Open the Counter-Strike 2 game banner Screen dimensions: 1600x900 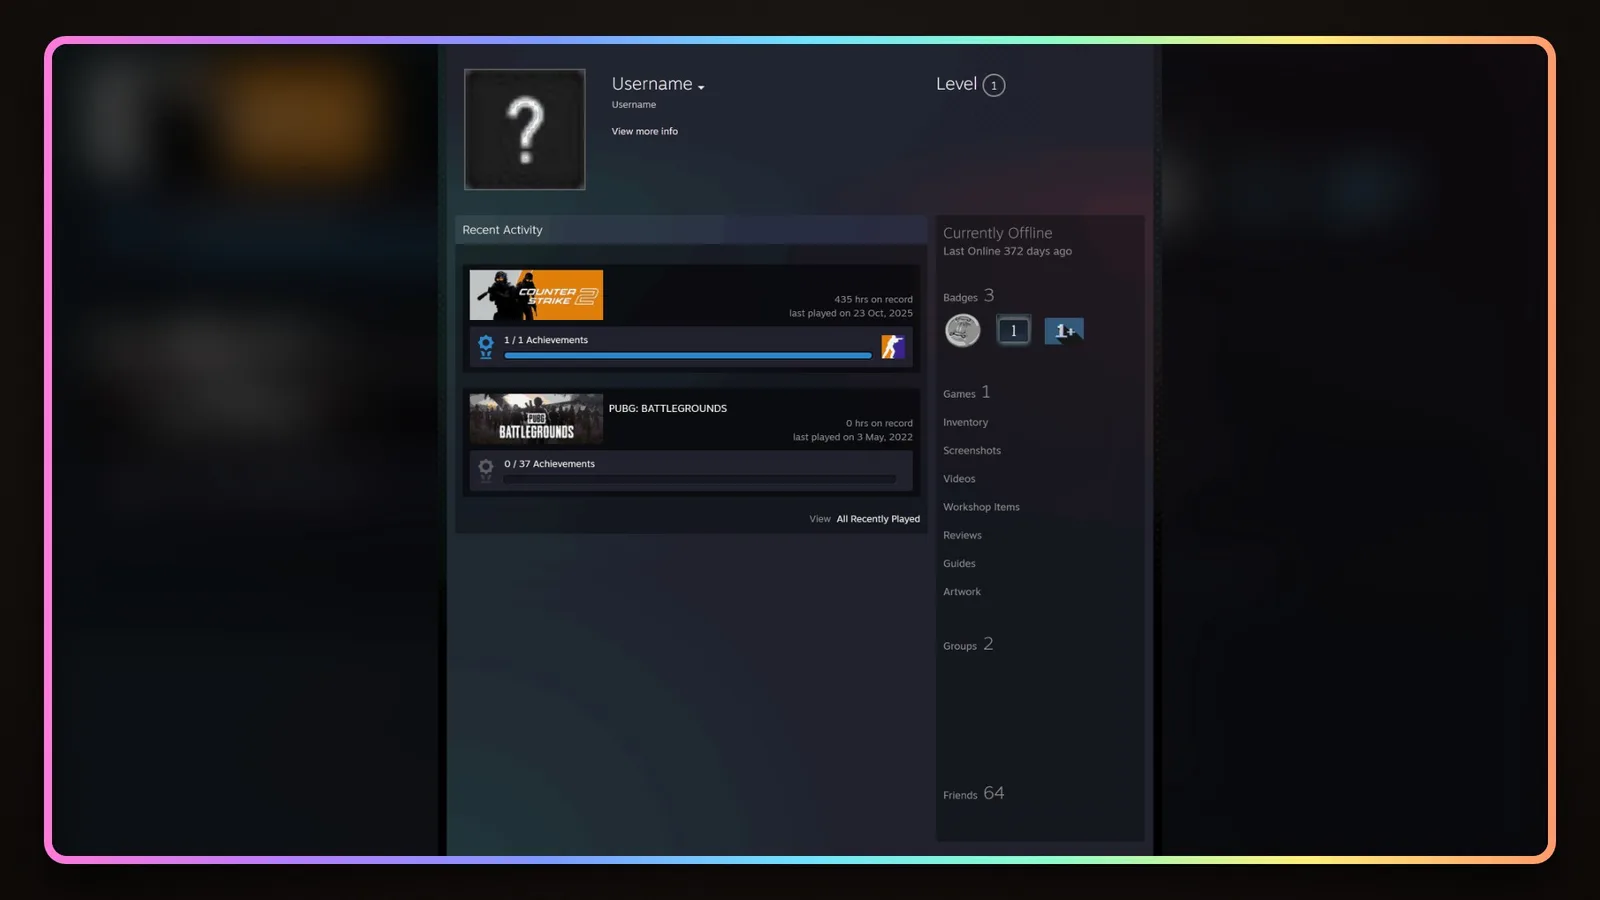tap(536, 295)
